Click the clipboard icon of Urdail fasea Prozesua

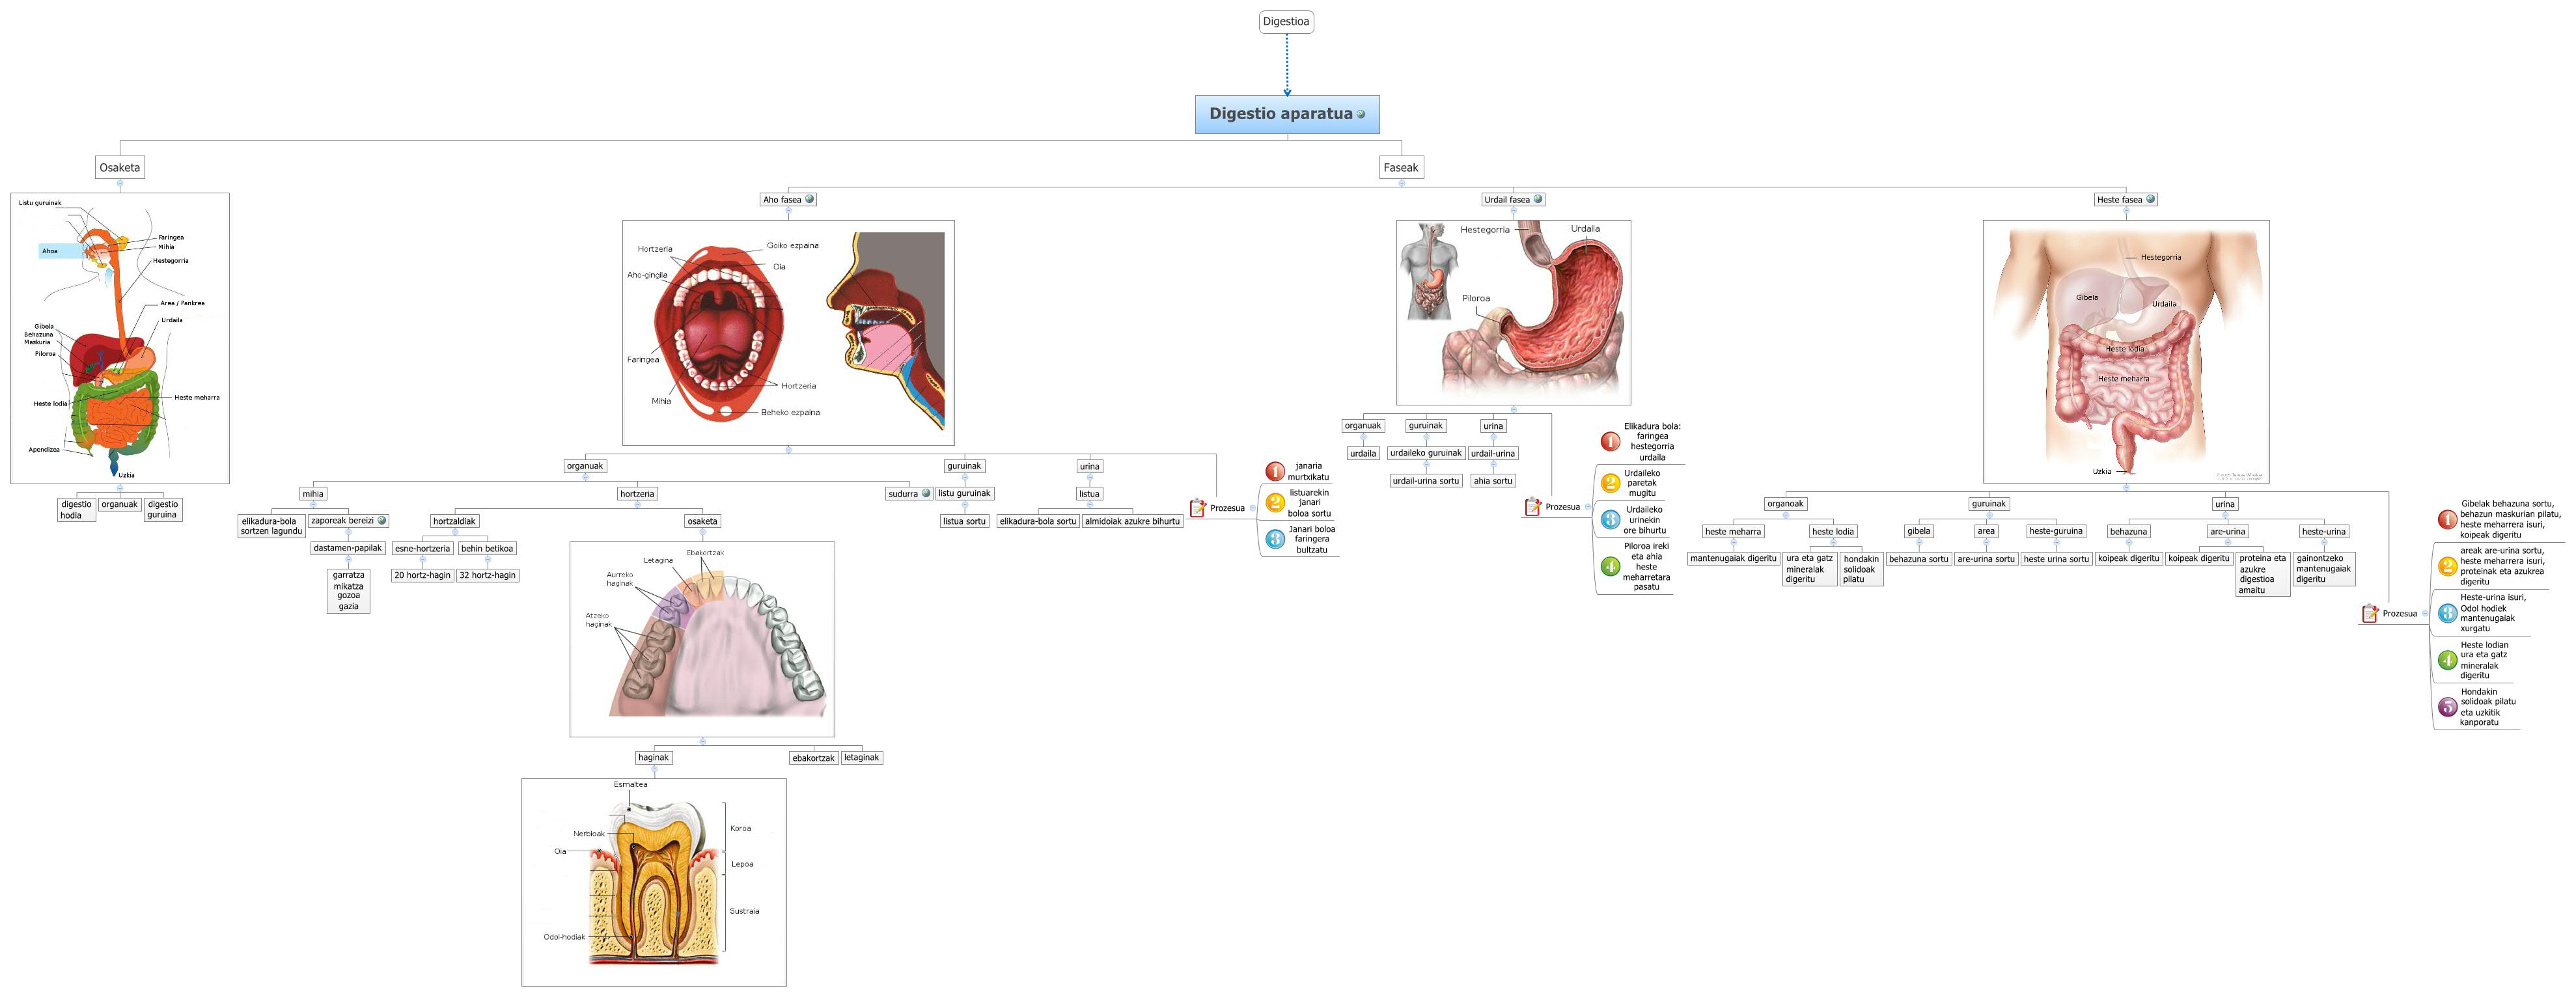[x=1532, y=507]
